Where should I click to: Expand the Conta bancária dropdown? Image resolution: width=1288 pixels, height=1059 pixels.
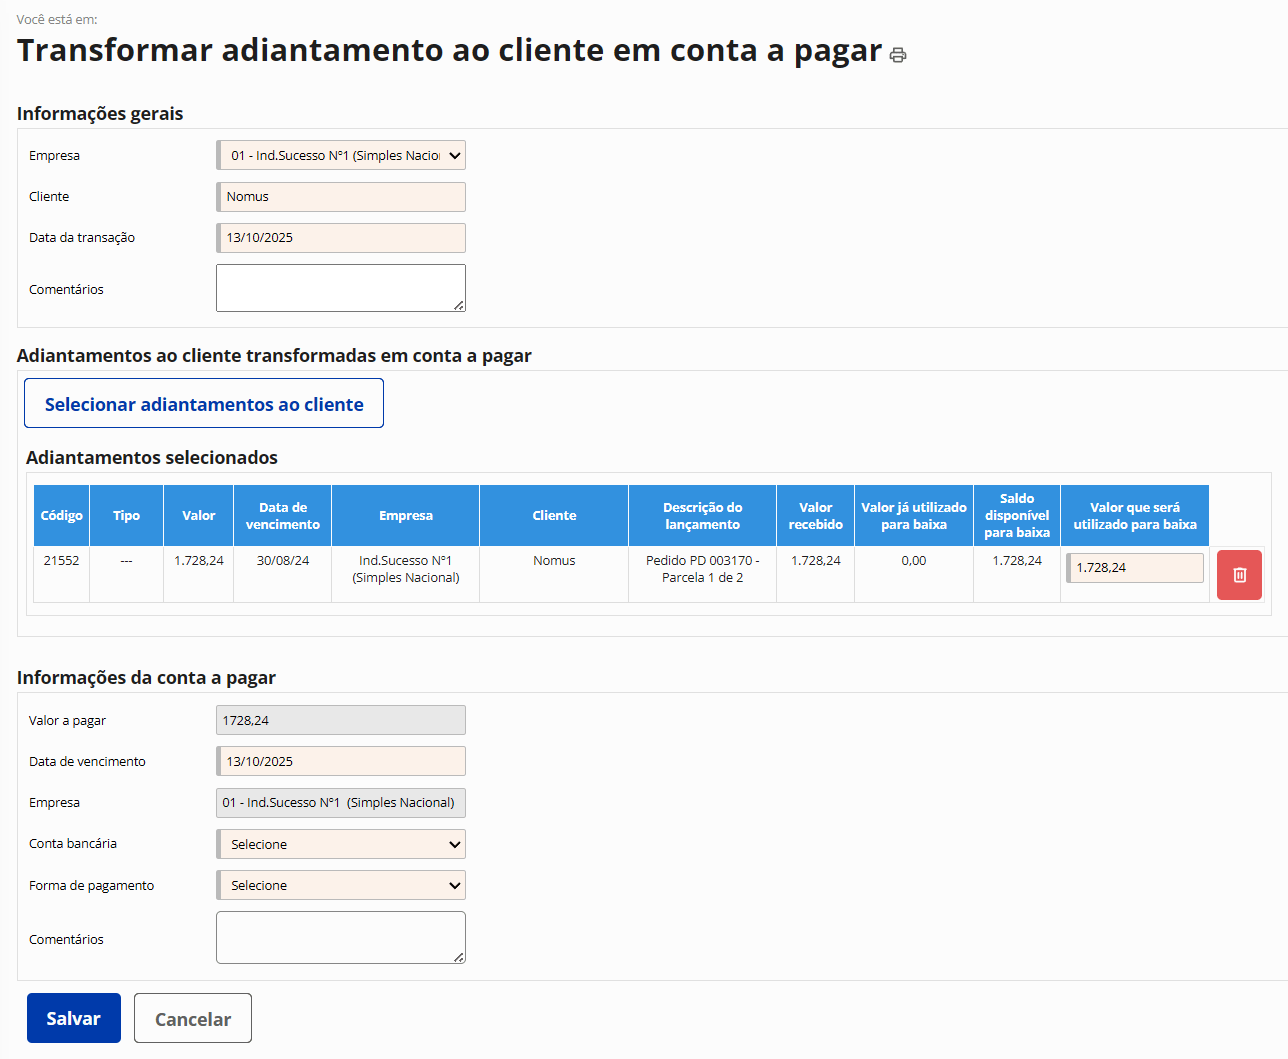(x=341, y=844)
